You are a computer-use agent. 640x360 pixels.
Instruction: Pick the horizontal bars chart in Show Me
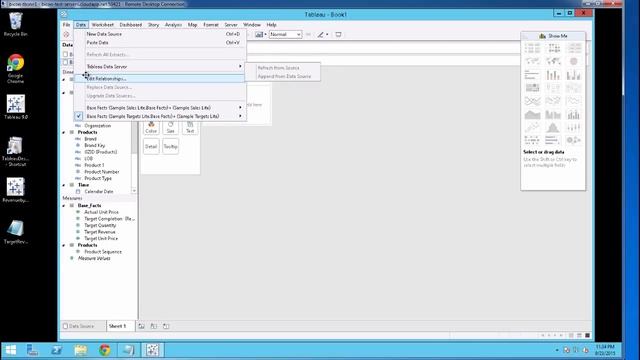click(532, 75)
